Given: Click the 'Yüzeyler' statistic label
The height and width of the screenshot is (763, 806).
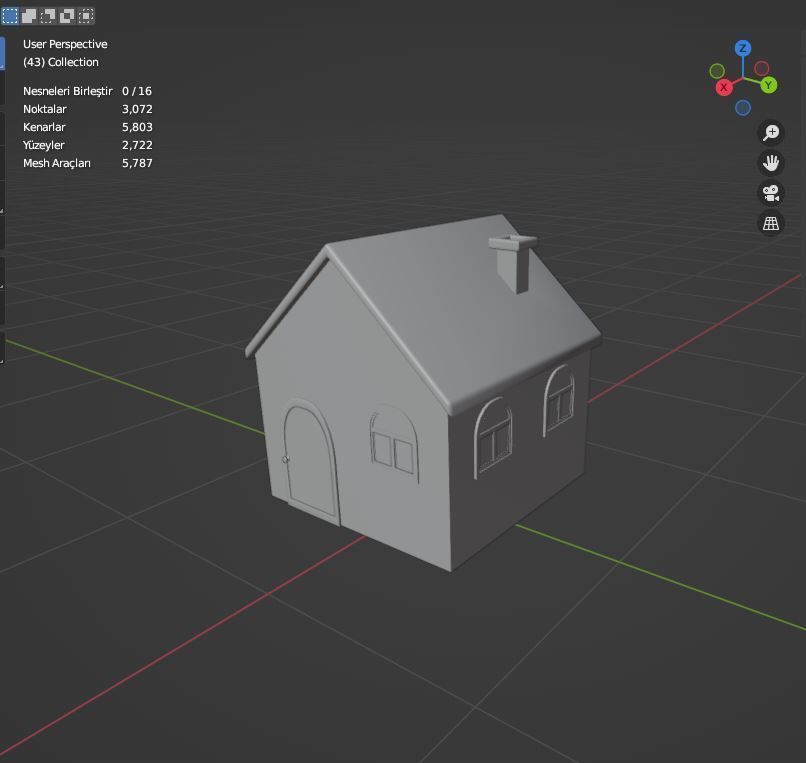Looking at the screenshot, I should (44, 145).
